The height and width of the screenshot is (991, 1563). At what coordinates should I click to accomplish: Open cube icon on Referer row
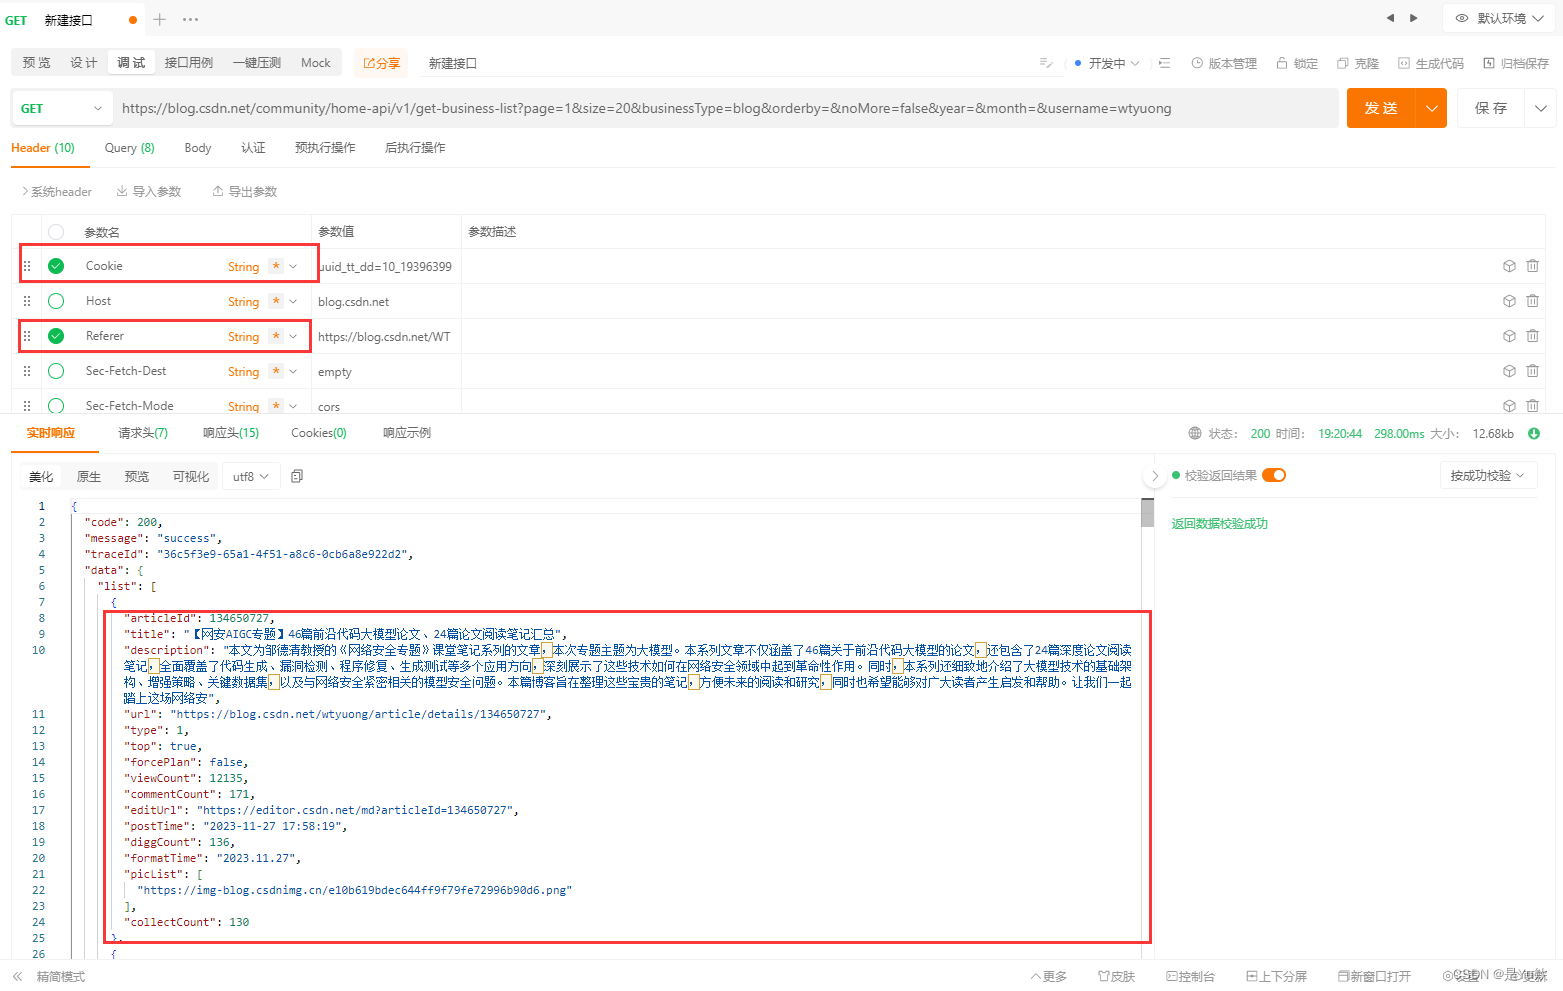(x=1509, y=336)
